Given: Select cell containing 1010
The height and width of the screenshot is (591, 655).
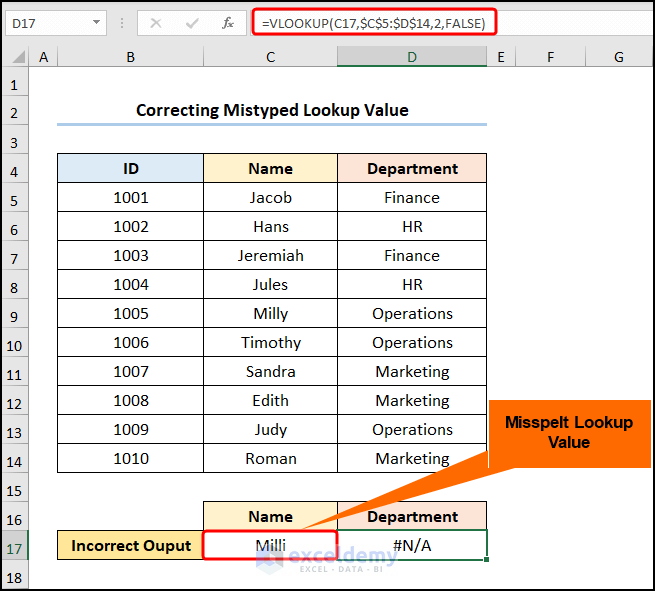Looking at the screenshot, I should click(130, 458).
